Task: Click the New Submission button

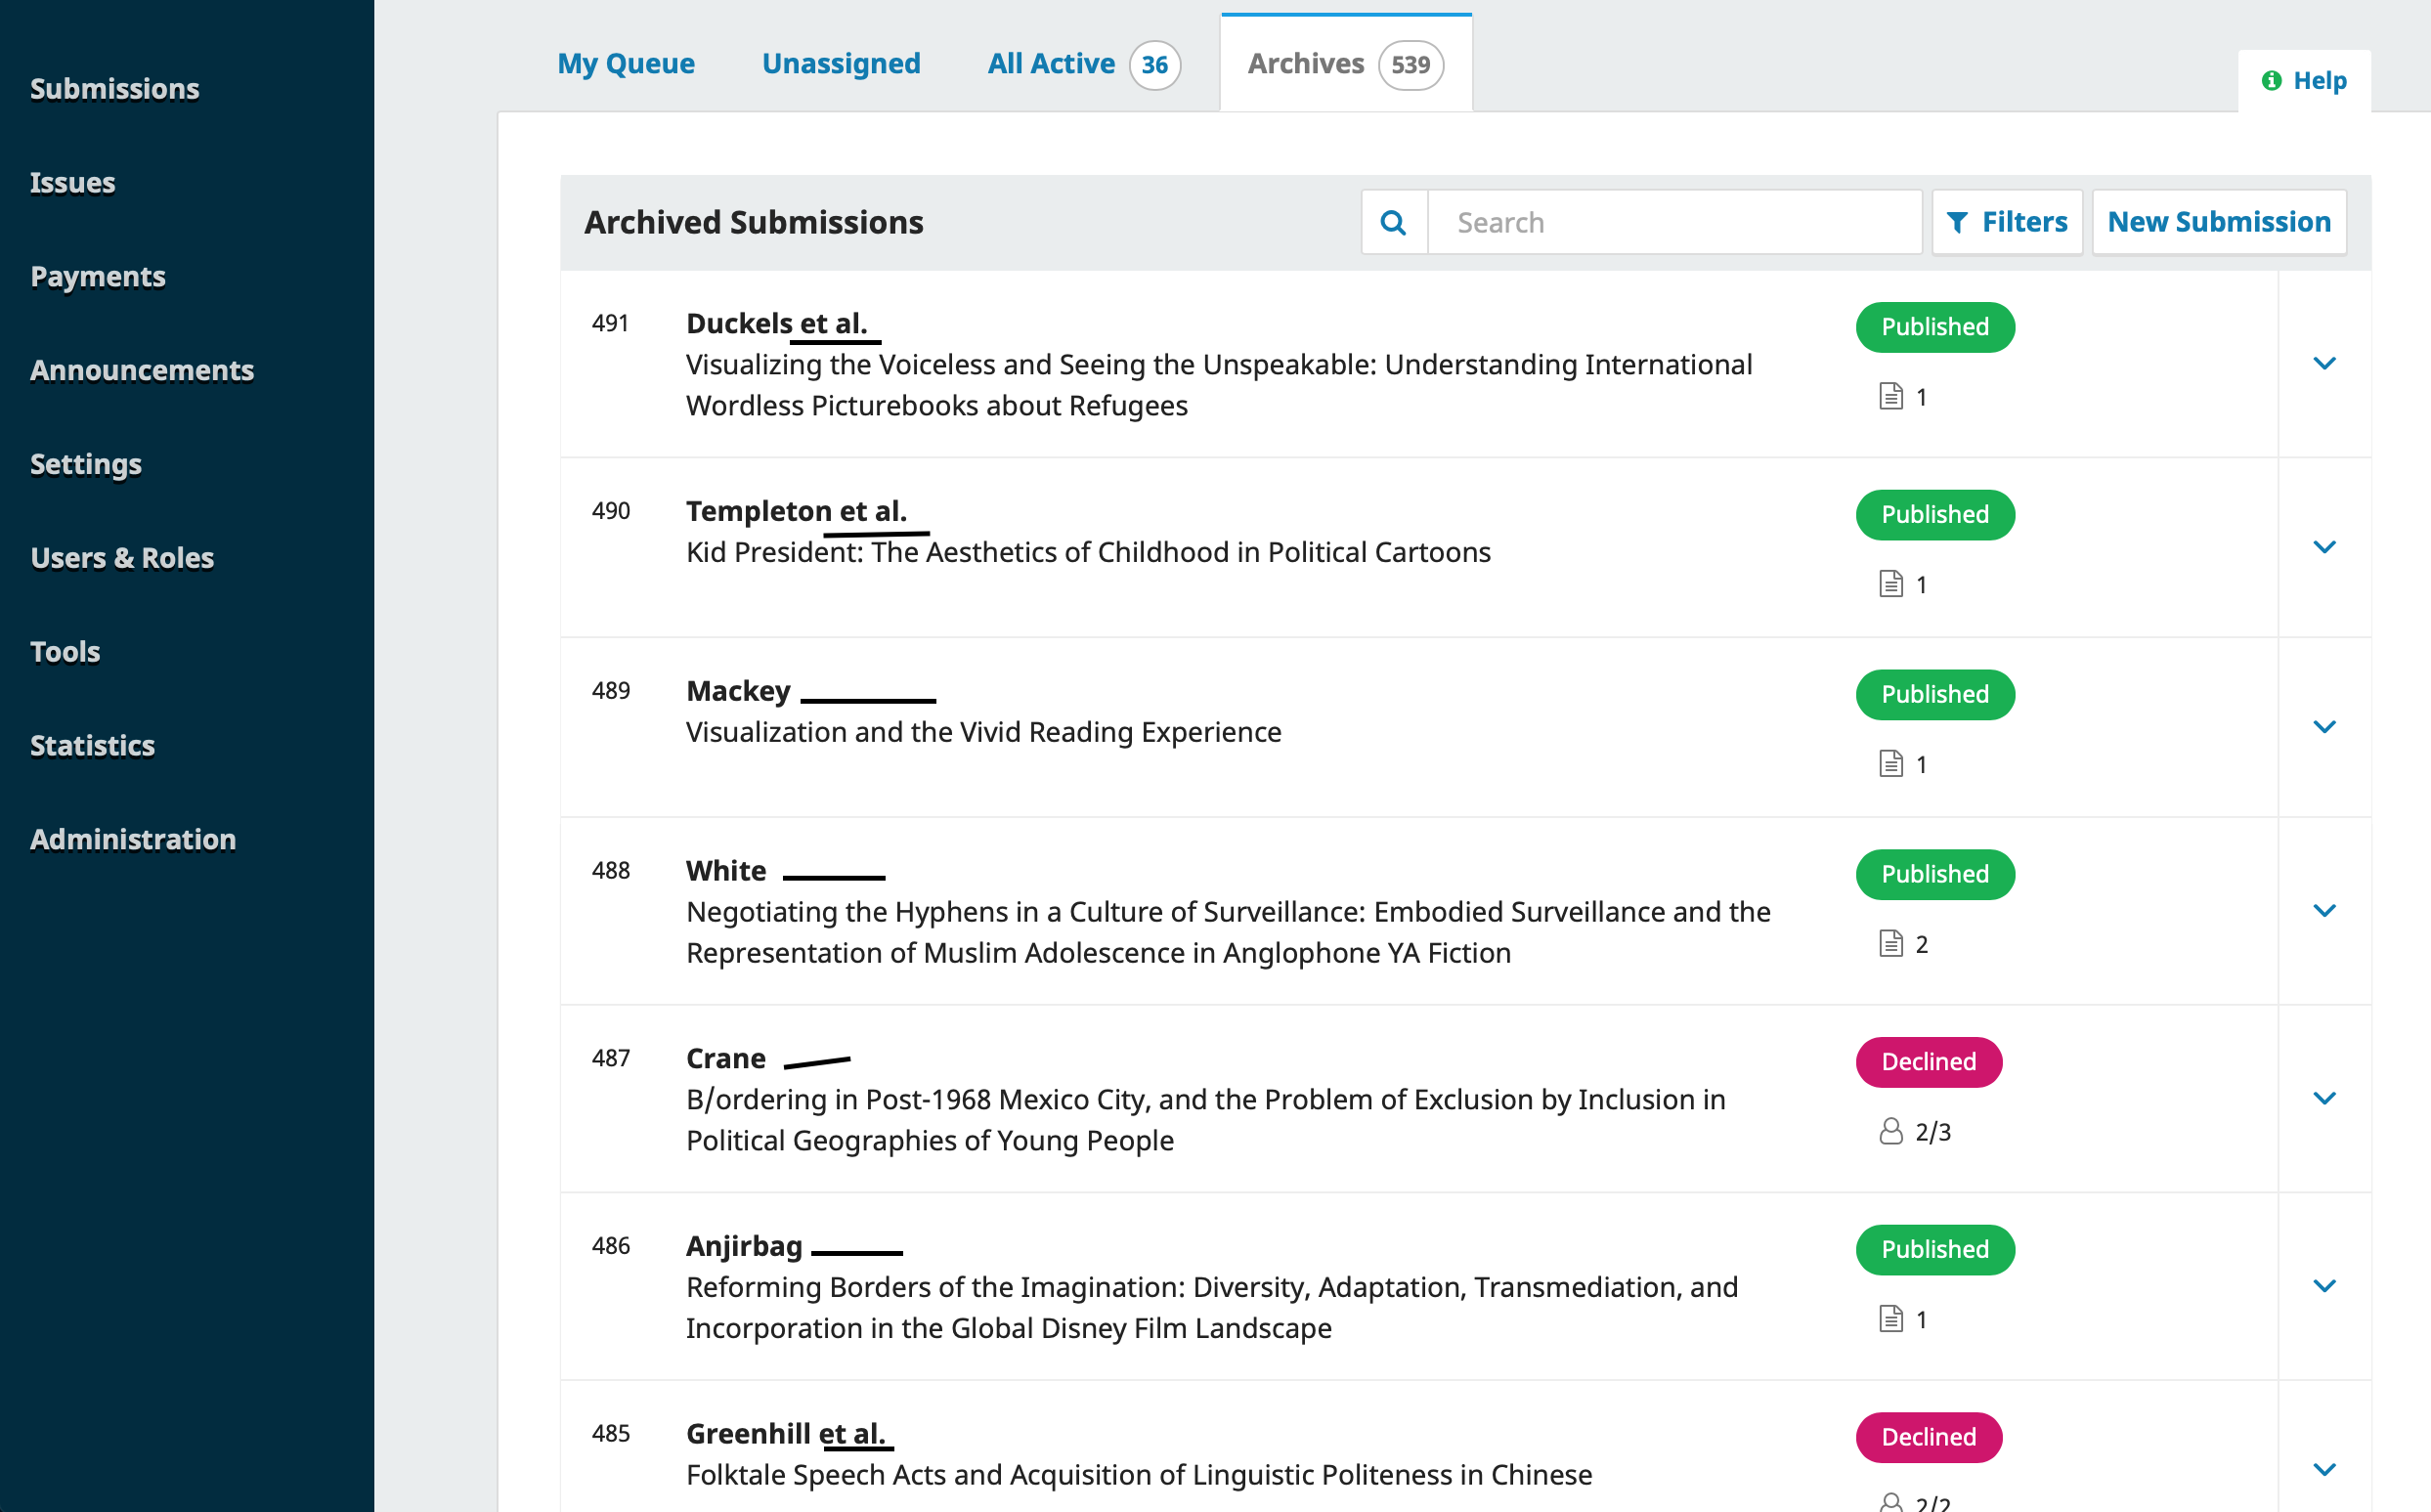Action: tap(2219, 223)
